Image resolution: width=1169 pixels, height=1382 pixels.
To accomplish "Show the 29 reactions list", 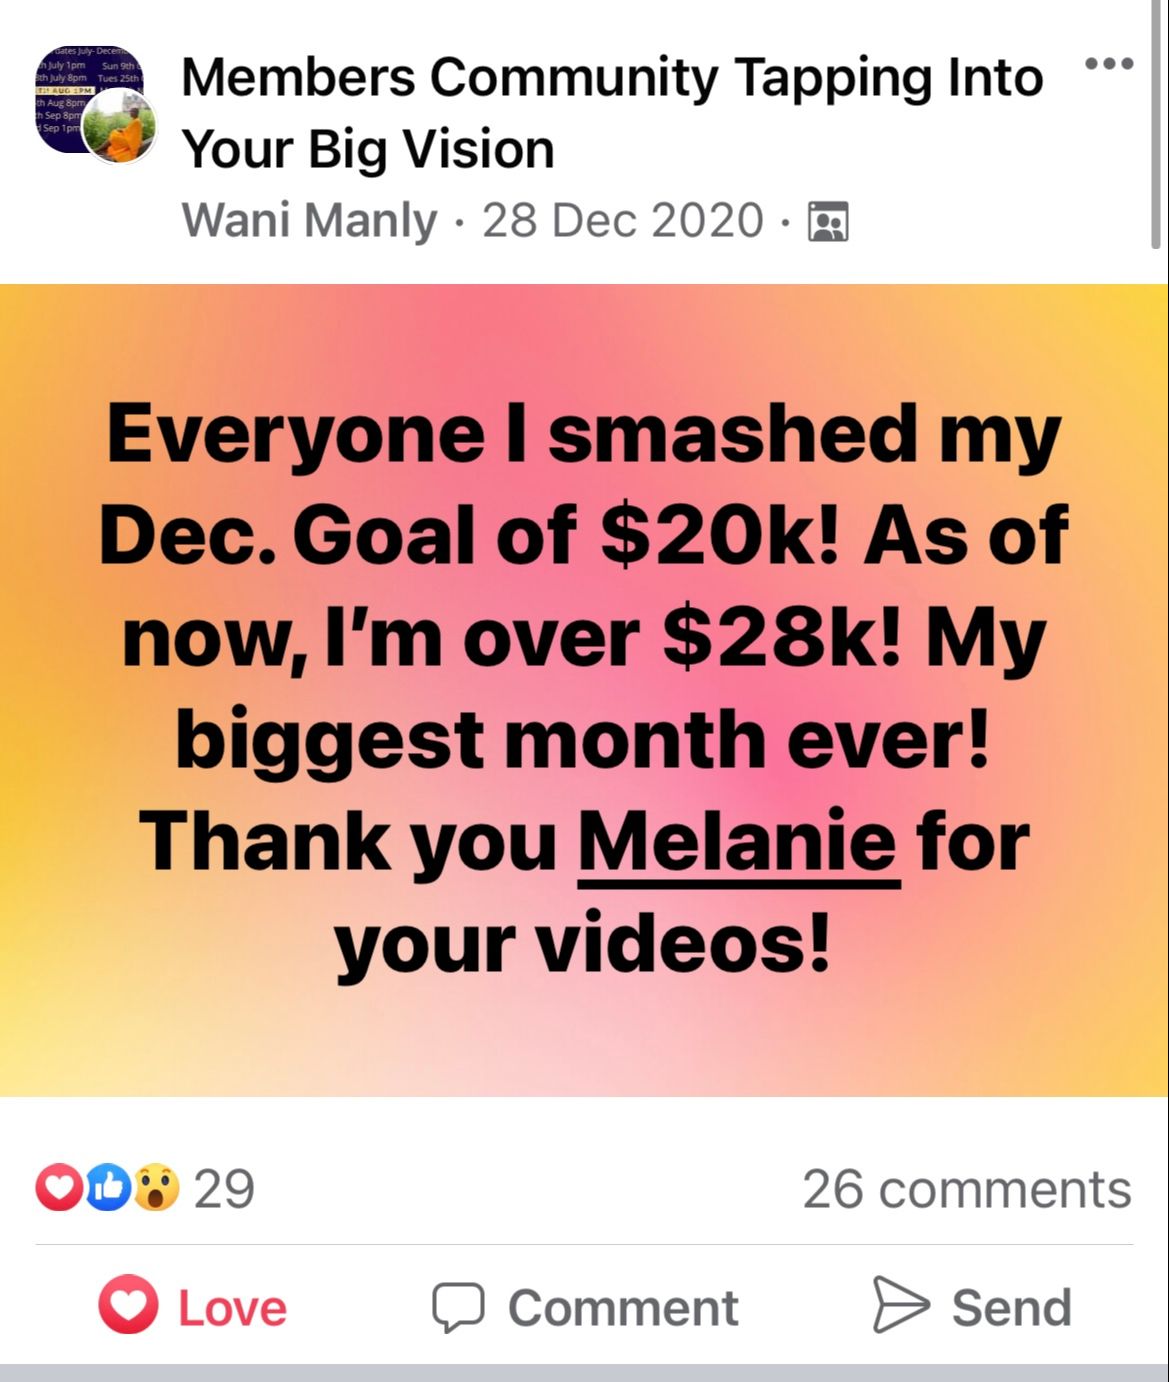I will (x=145, y=1188).
